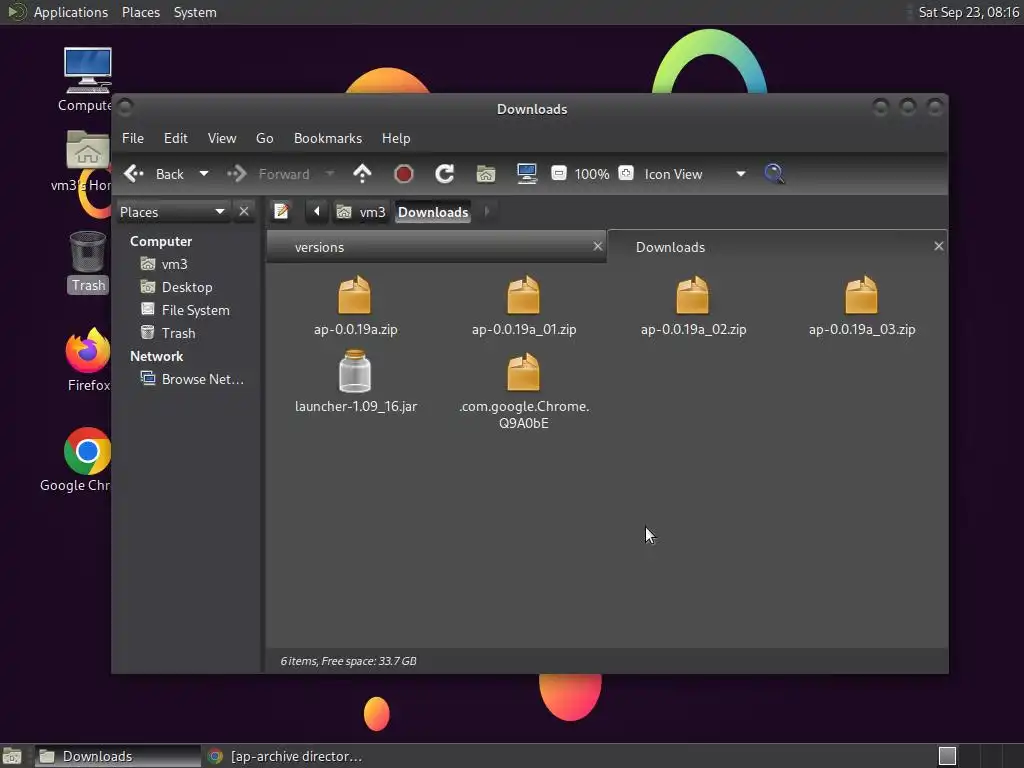The height and width of the screenshot is (768, 1024).
Task: Click path bar left scroll arrow
Action: pos(317,212)
